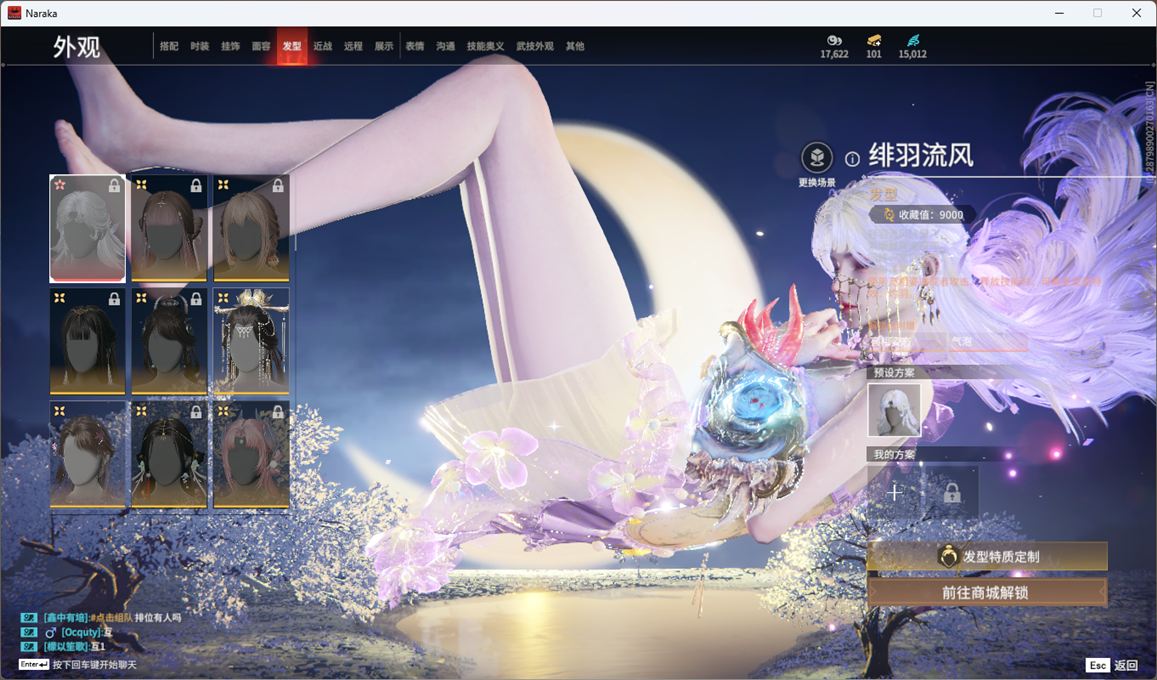Click the 气泡 option field
This screenshot has width=1157, height=680.
click(988, 341)
